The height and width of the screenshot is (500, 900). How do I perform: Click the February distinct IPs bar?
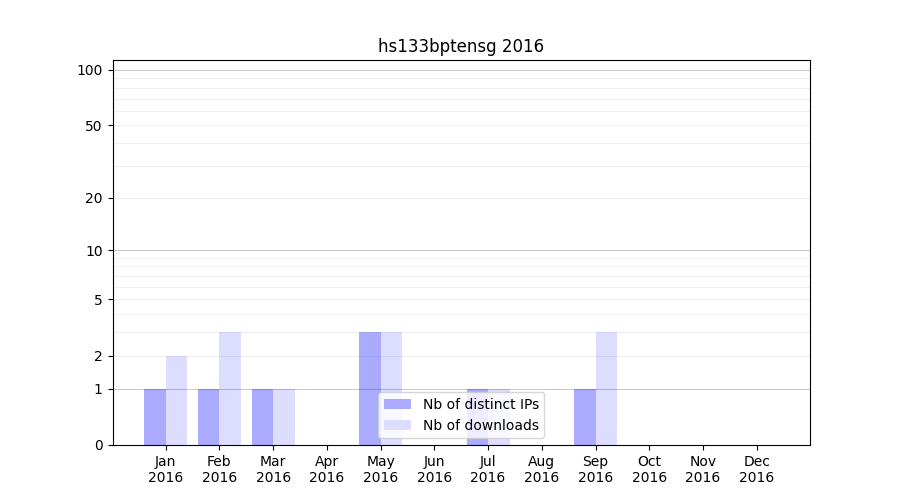[x=209, y=417]
